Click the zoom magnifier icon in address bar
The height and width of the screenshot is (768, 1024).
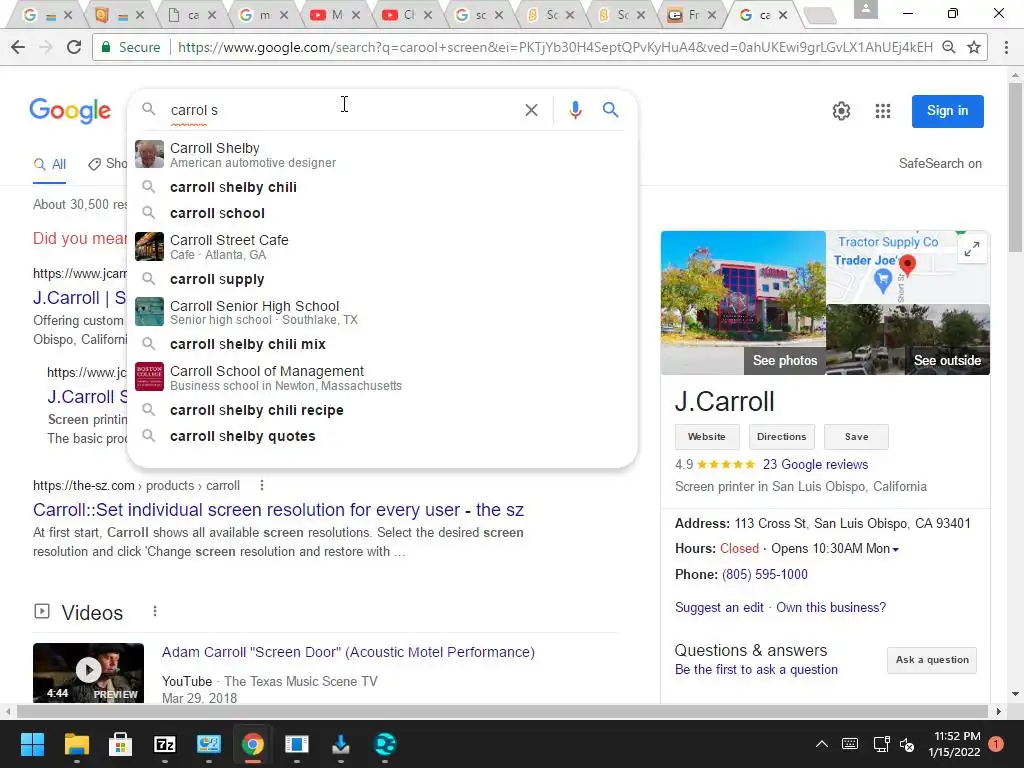click(x=948, y=47)
